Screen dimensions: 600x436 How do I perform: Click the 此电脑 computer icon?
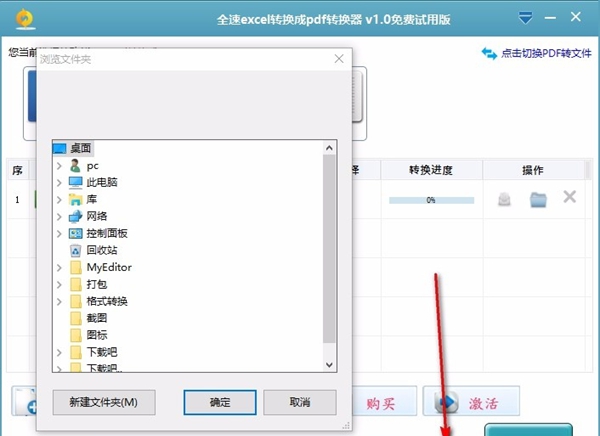75,183
